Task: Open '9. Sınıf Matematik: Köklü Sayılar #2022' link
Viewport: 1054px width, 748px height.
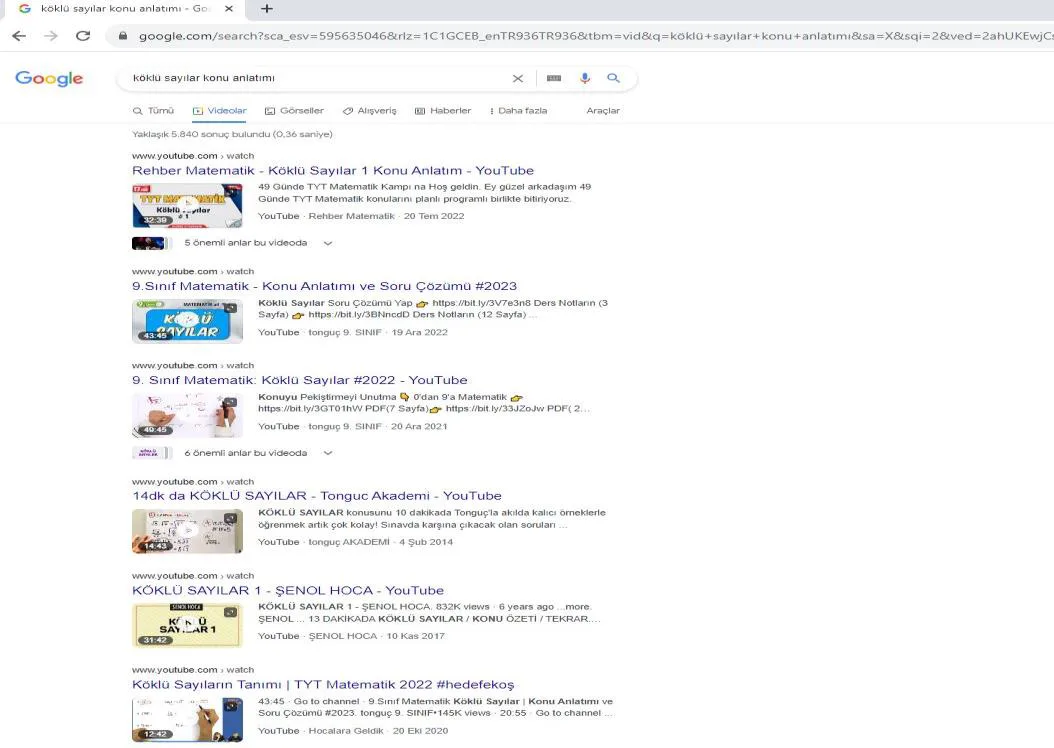Action: click(x=300, y=380)
